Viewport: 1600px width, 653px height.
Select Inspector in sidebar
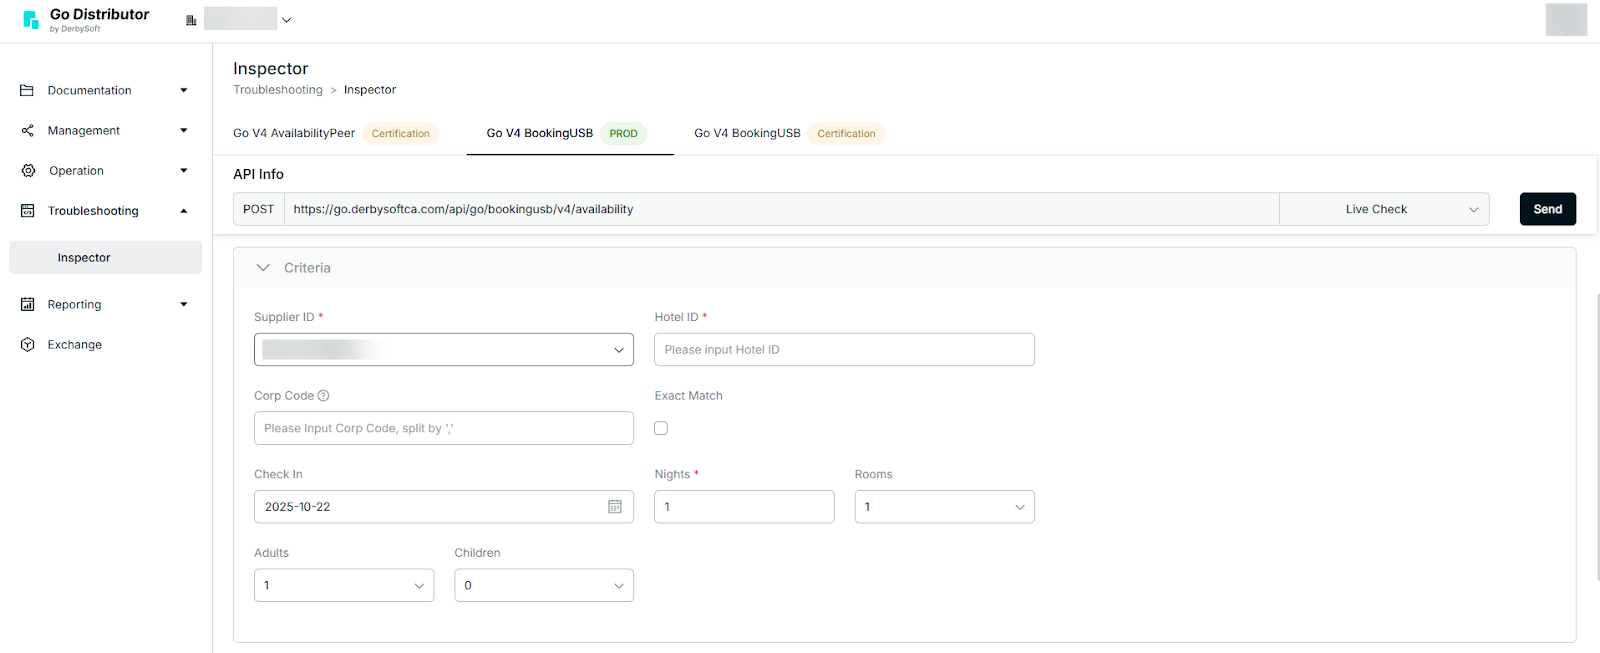point(105,257)
